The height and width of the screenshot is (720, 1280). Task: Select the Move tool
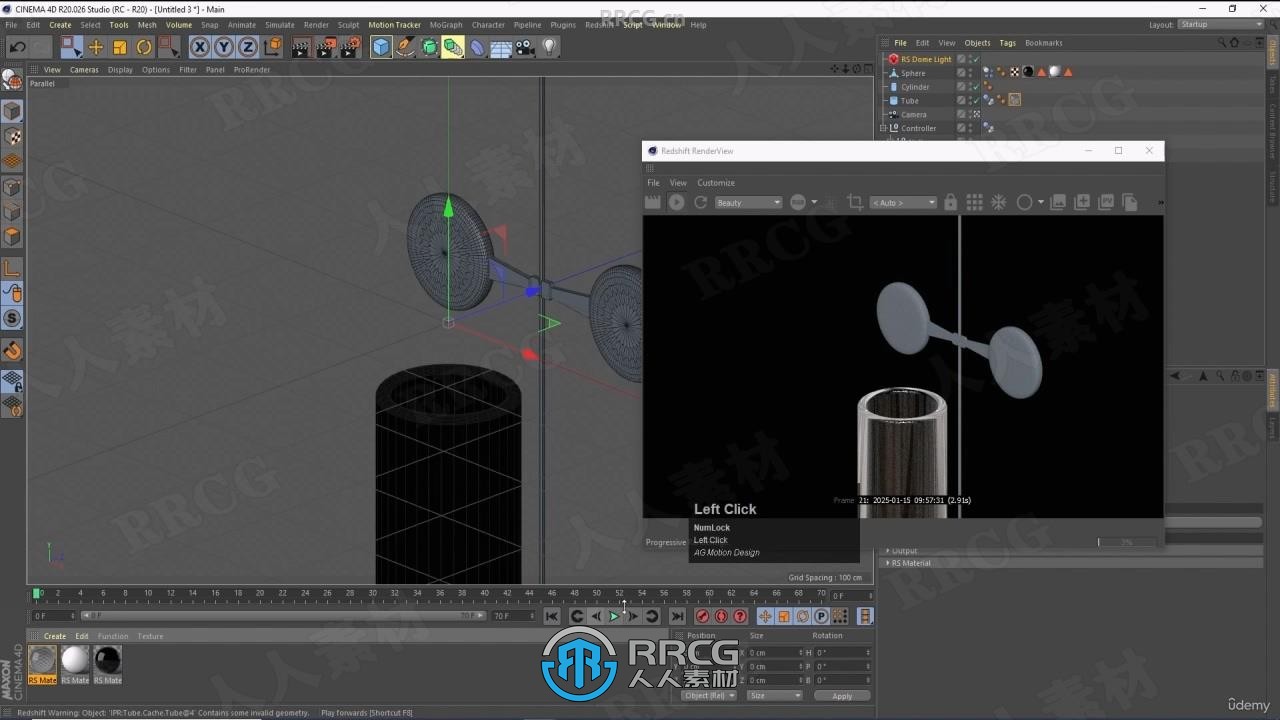click(96, 47)
